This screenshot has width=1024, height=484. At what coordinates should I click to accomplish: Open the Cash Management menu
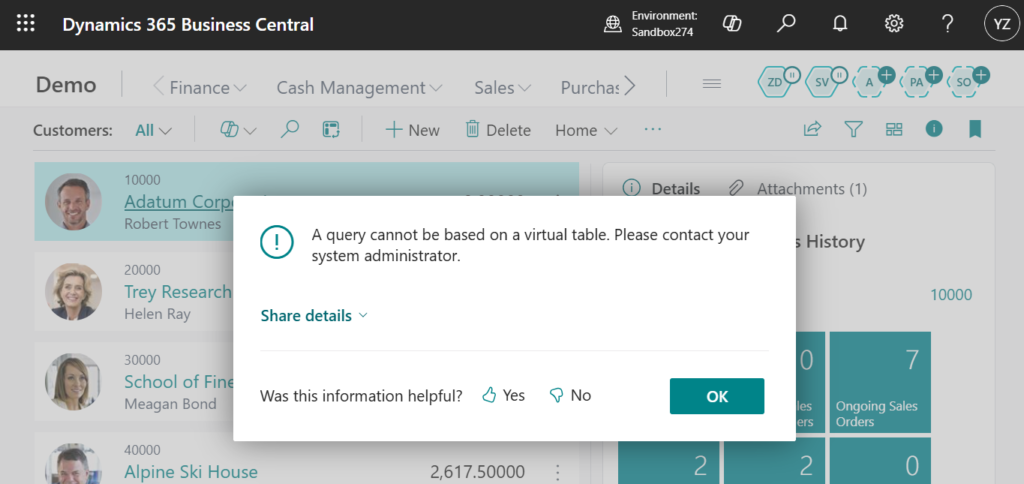(x=359, y=87)
